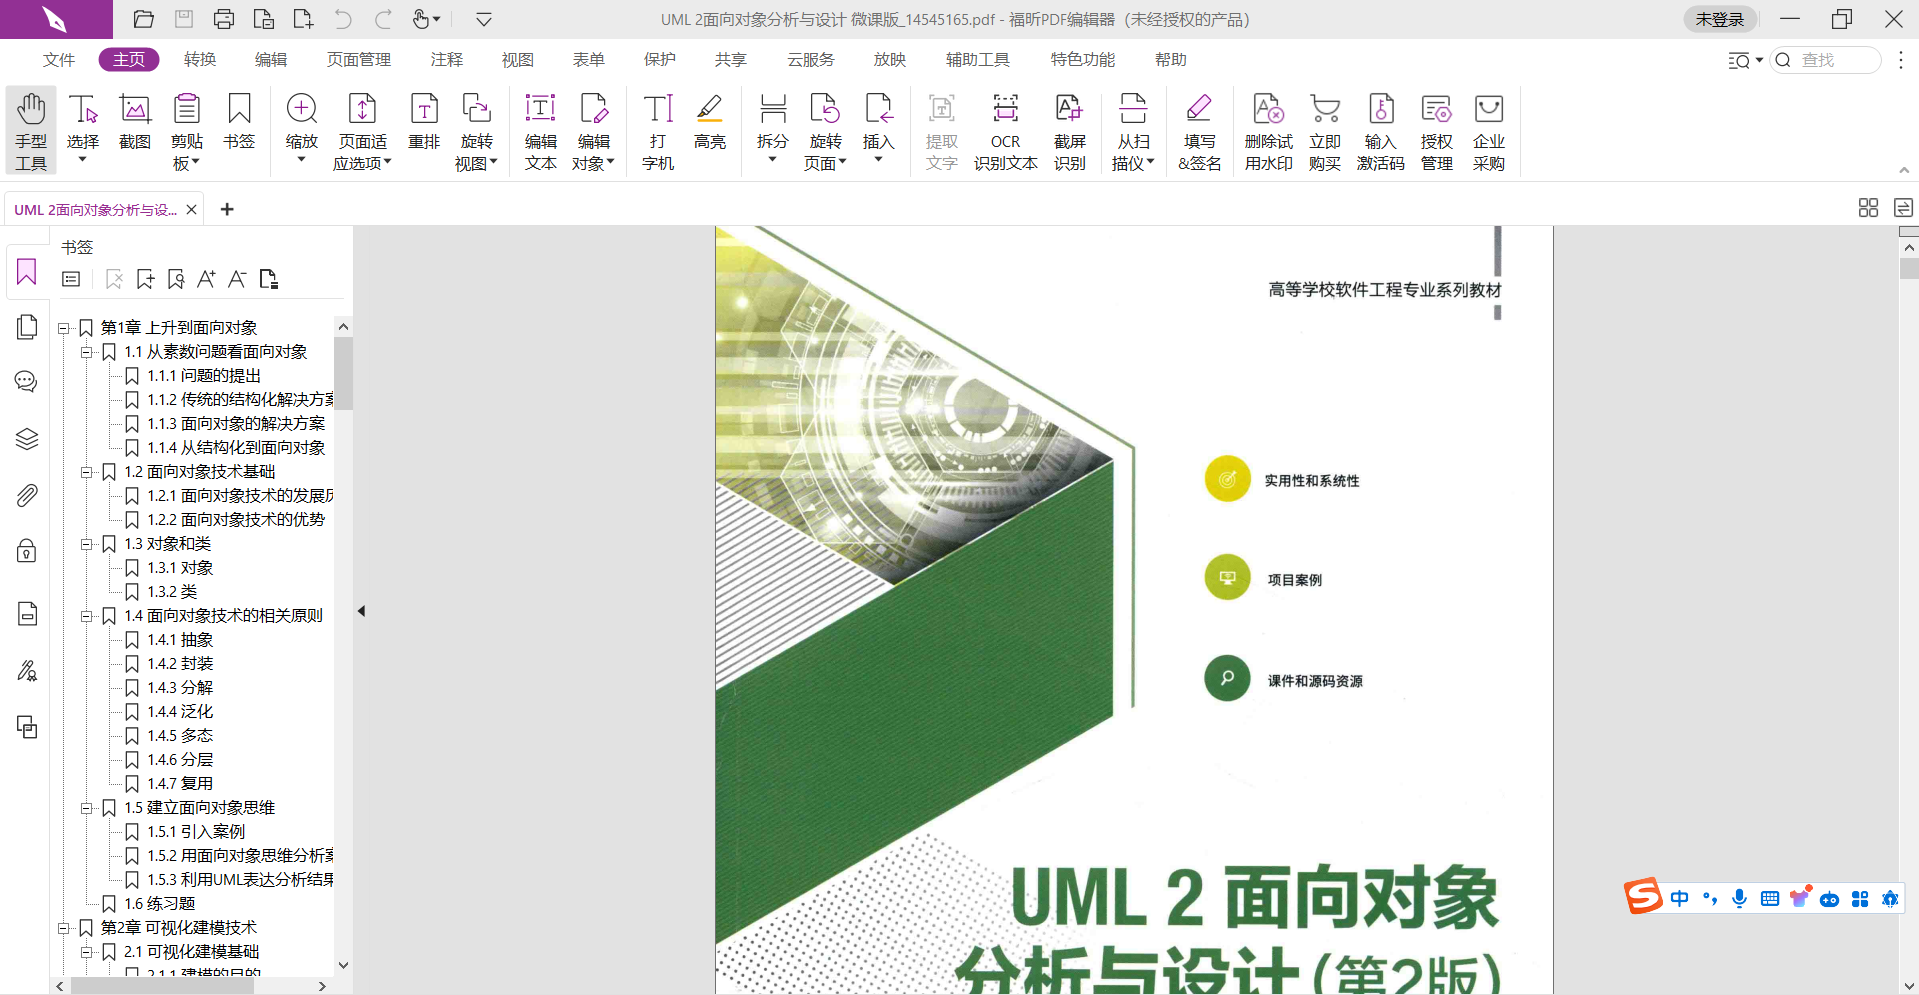Click the OCR 识别文本 icon
Image resolution: width=1919 pixels, height=995 pixels.
[1005, 131]
